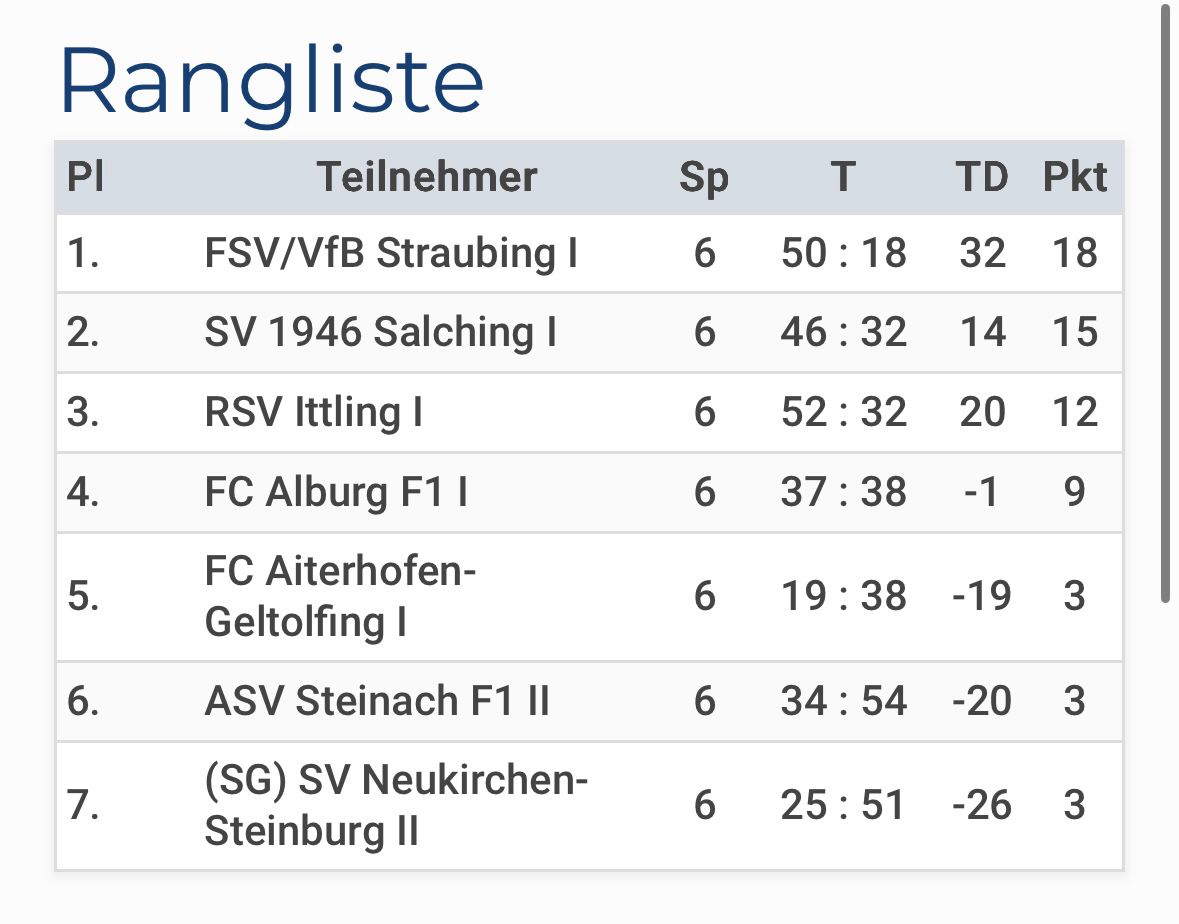Open team FSV/VfB Straubing I
Image resolution: width=1179 pixels, height=924 pixels.
[391, 253]
